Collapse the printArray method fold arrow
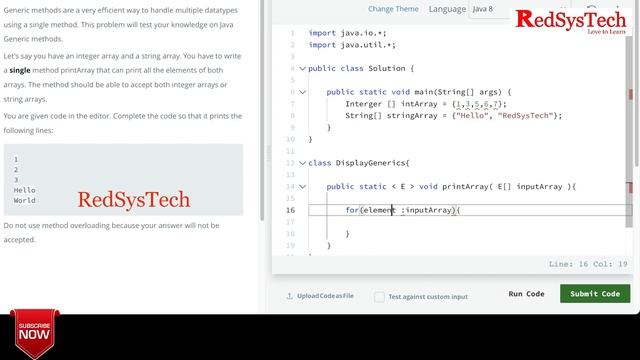 point(302,187)
